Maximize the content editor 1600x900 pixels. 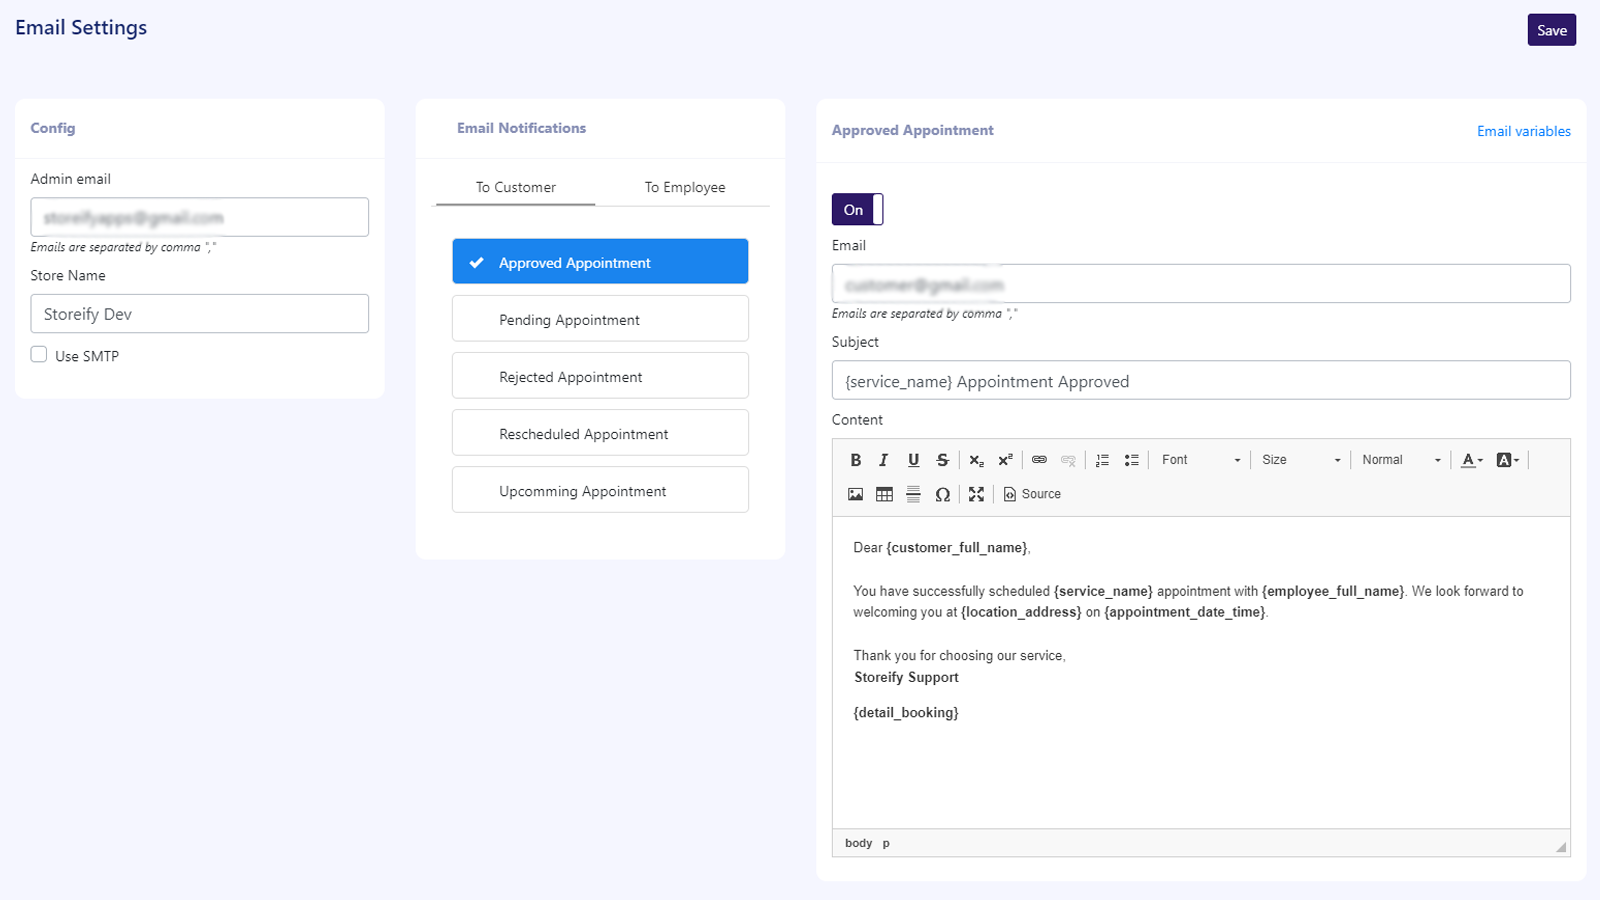point(976,494)
